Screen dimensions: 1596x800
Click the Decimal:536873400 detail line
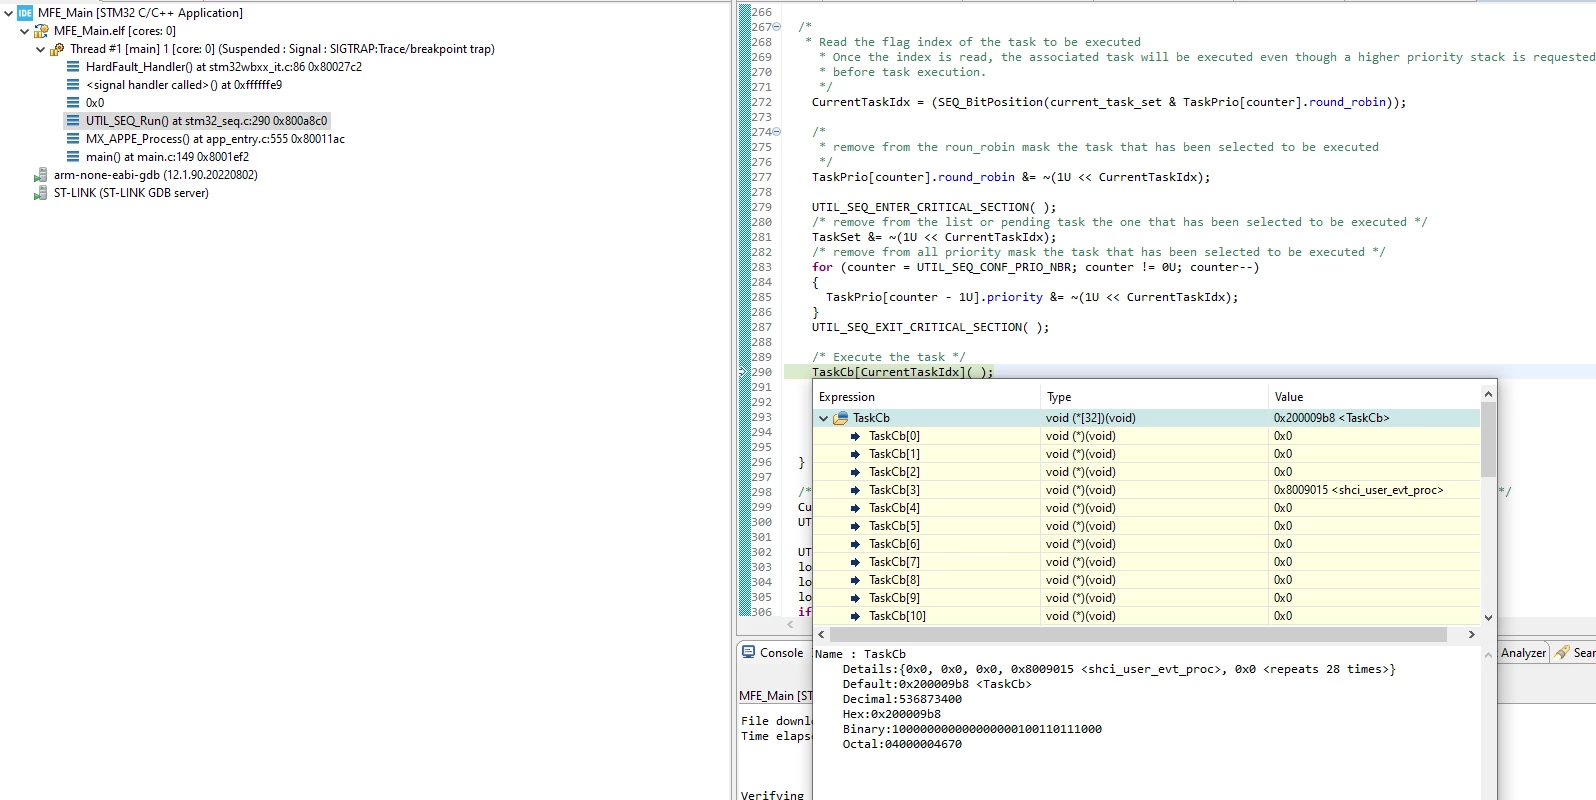pyautogui.click(x=902, y=699)
